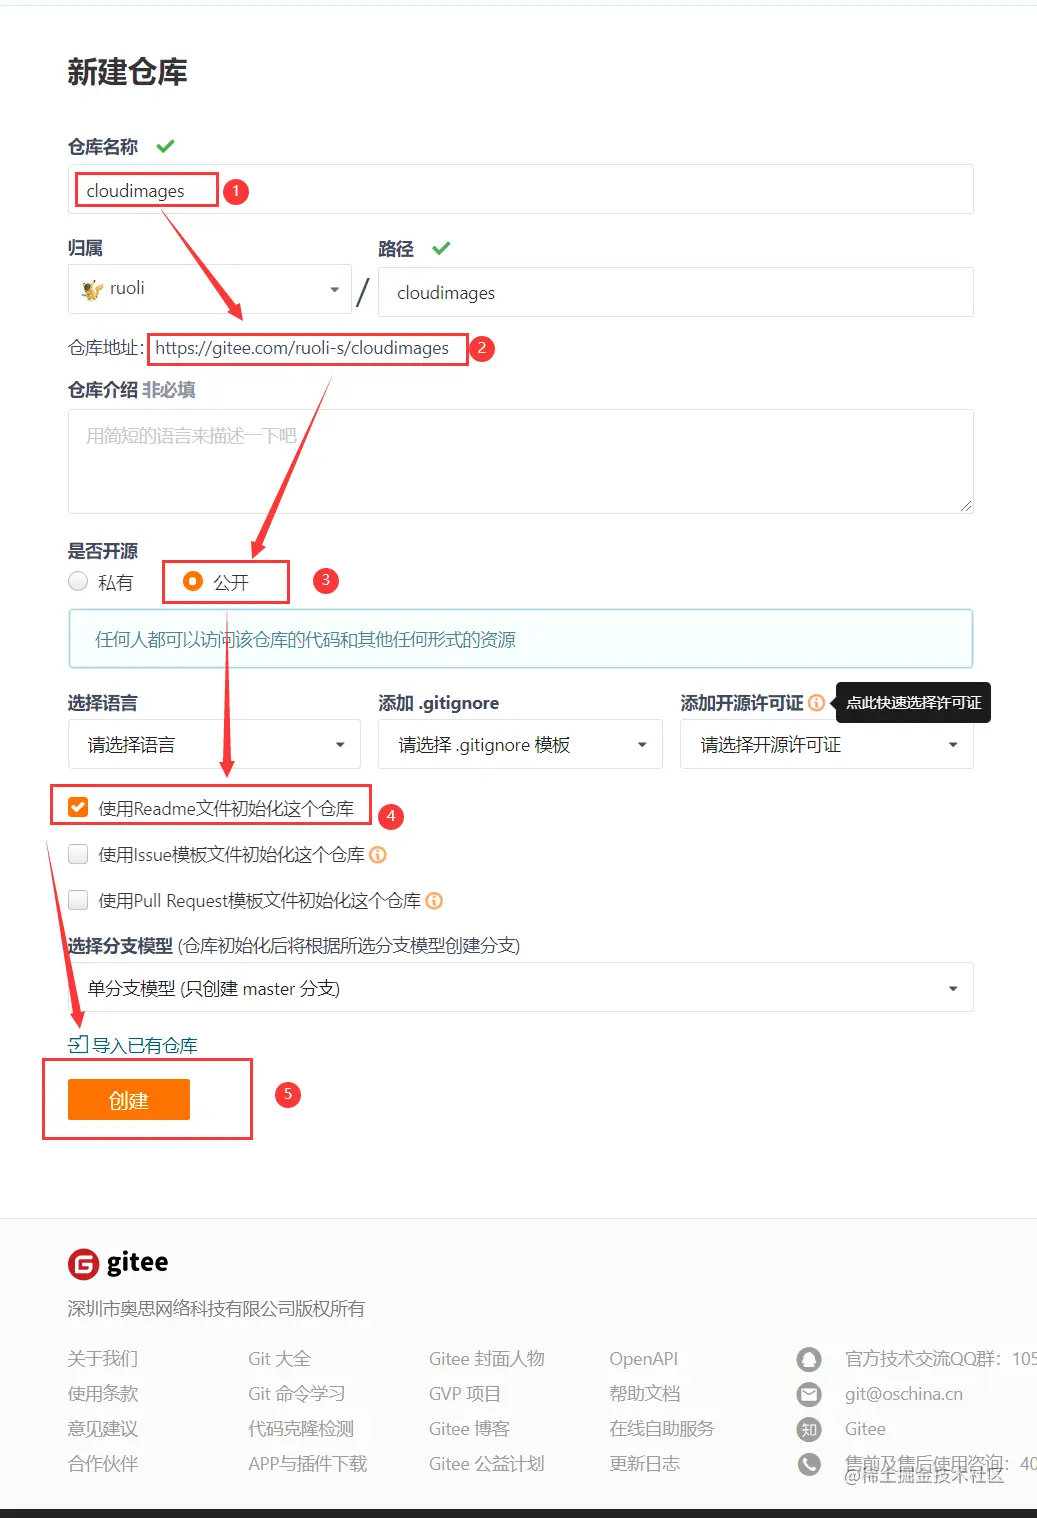Click the Gitee logo in footer

point(118,1263)
